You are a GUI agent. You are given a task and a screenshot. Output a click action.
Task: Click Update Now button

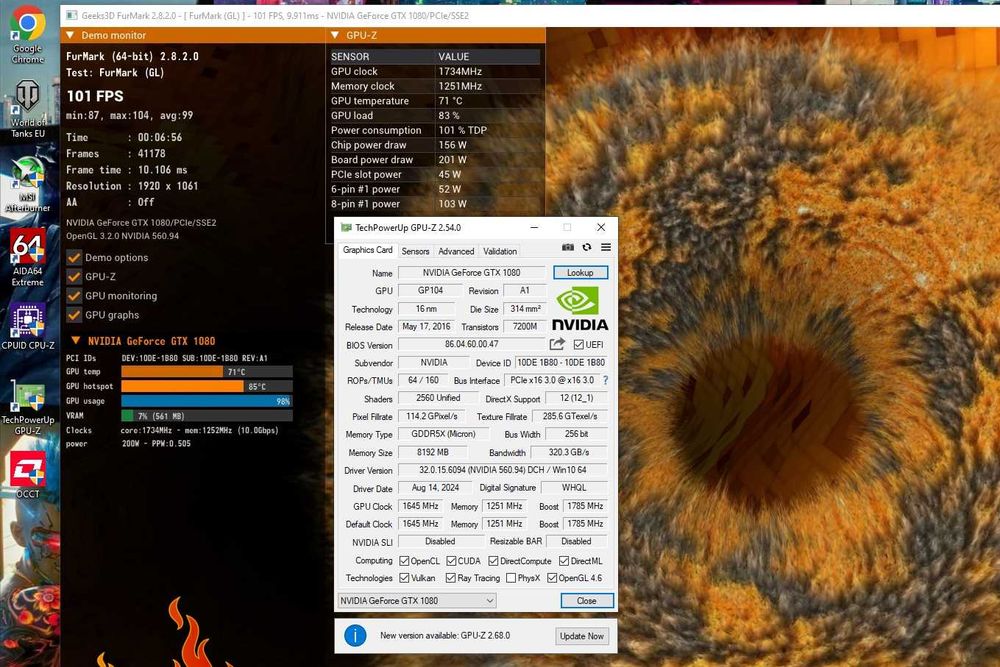pos(582,636)
